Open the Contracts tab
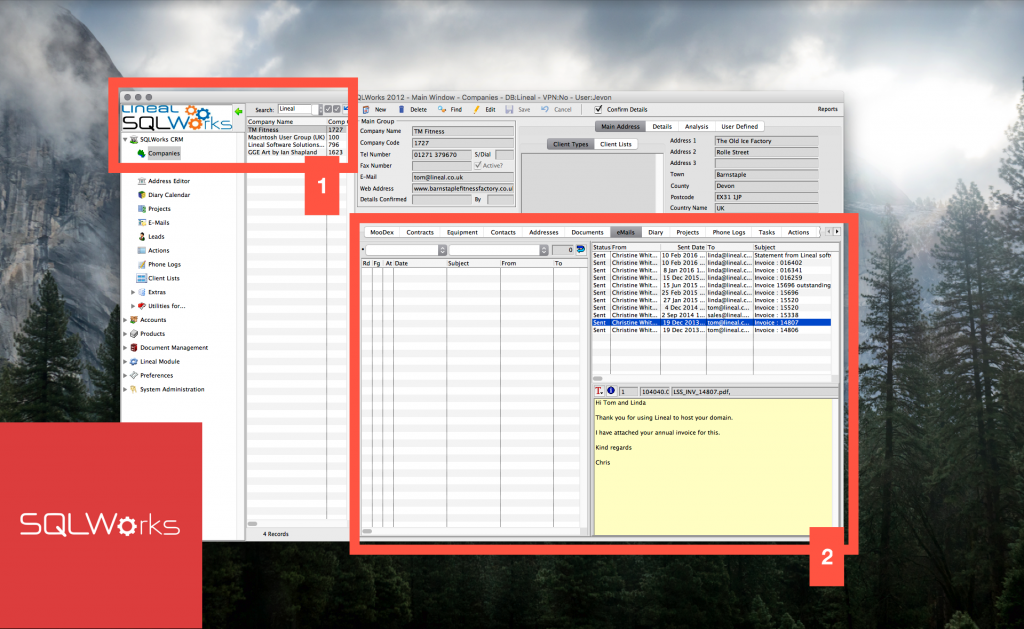The width and height of the screenshot is (1024, 629). [x=421, y=232]
